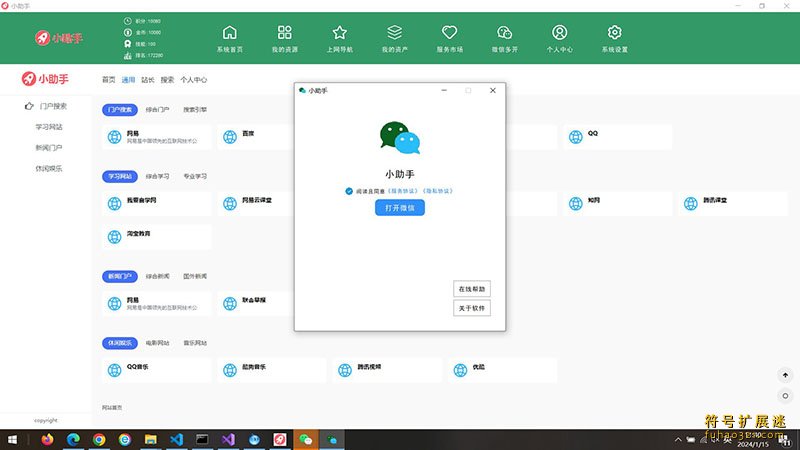Open 我的资源 grid icon
Viewport: 800px width, 450px height.
285,33
